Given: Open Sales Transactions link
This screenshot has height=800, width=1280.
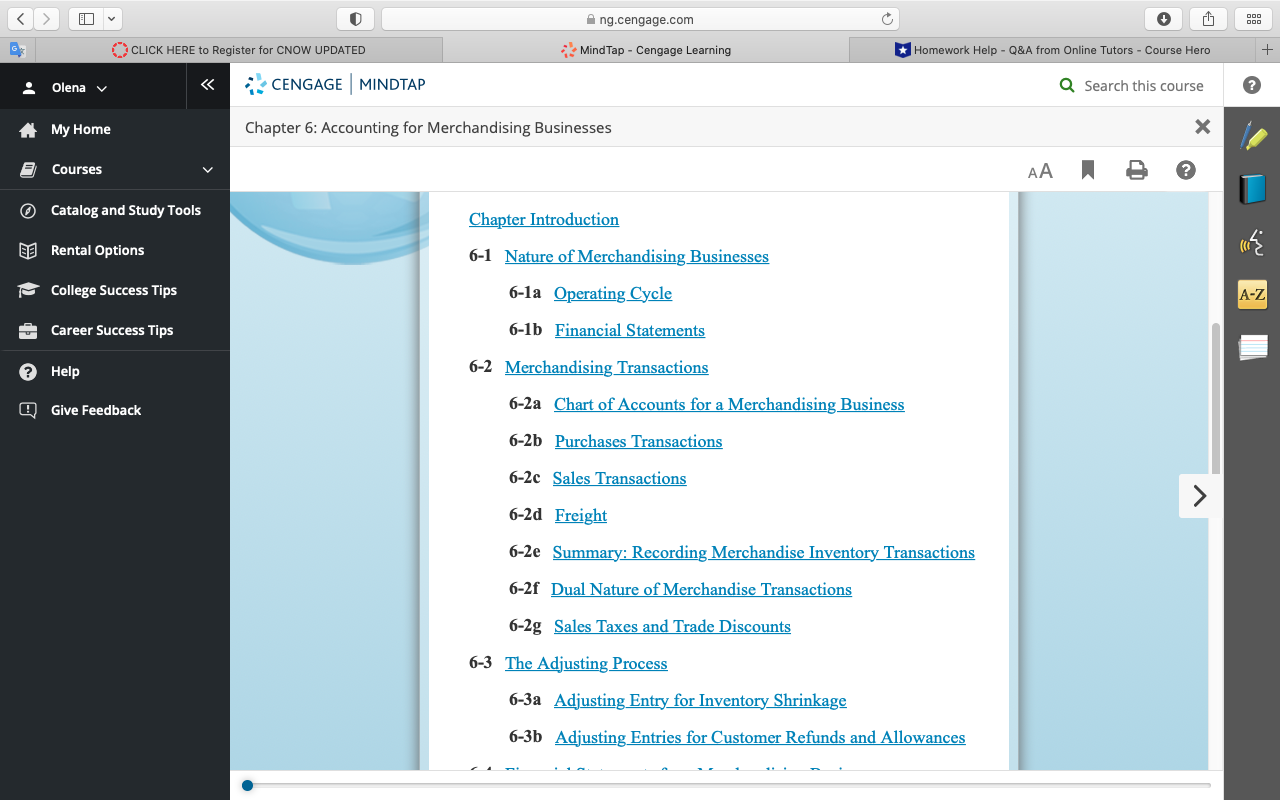Looking at the screenshot, I should click(x=619, y=478).
